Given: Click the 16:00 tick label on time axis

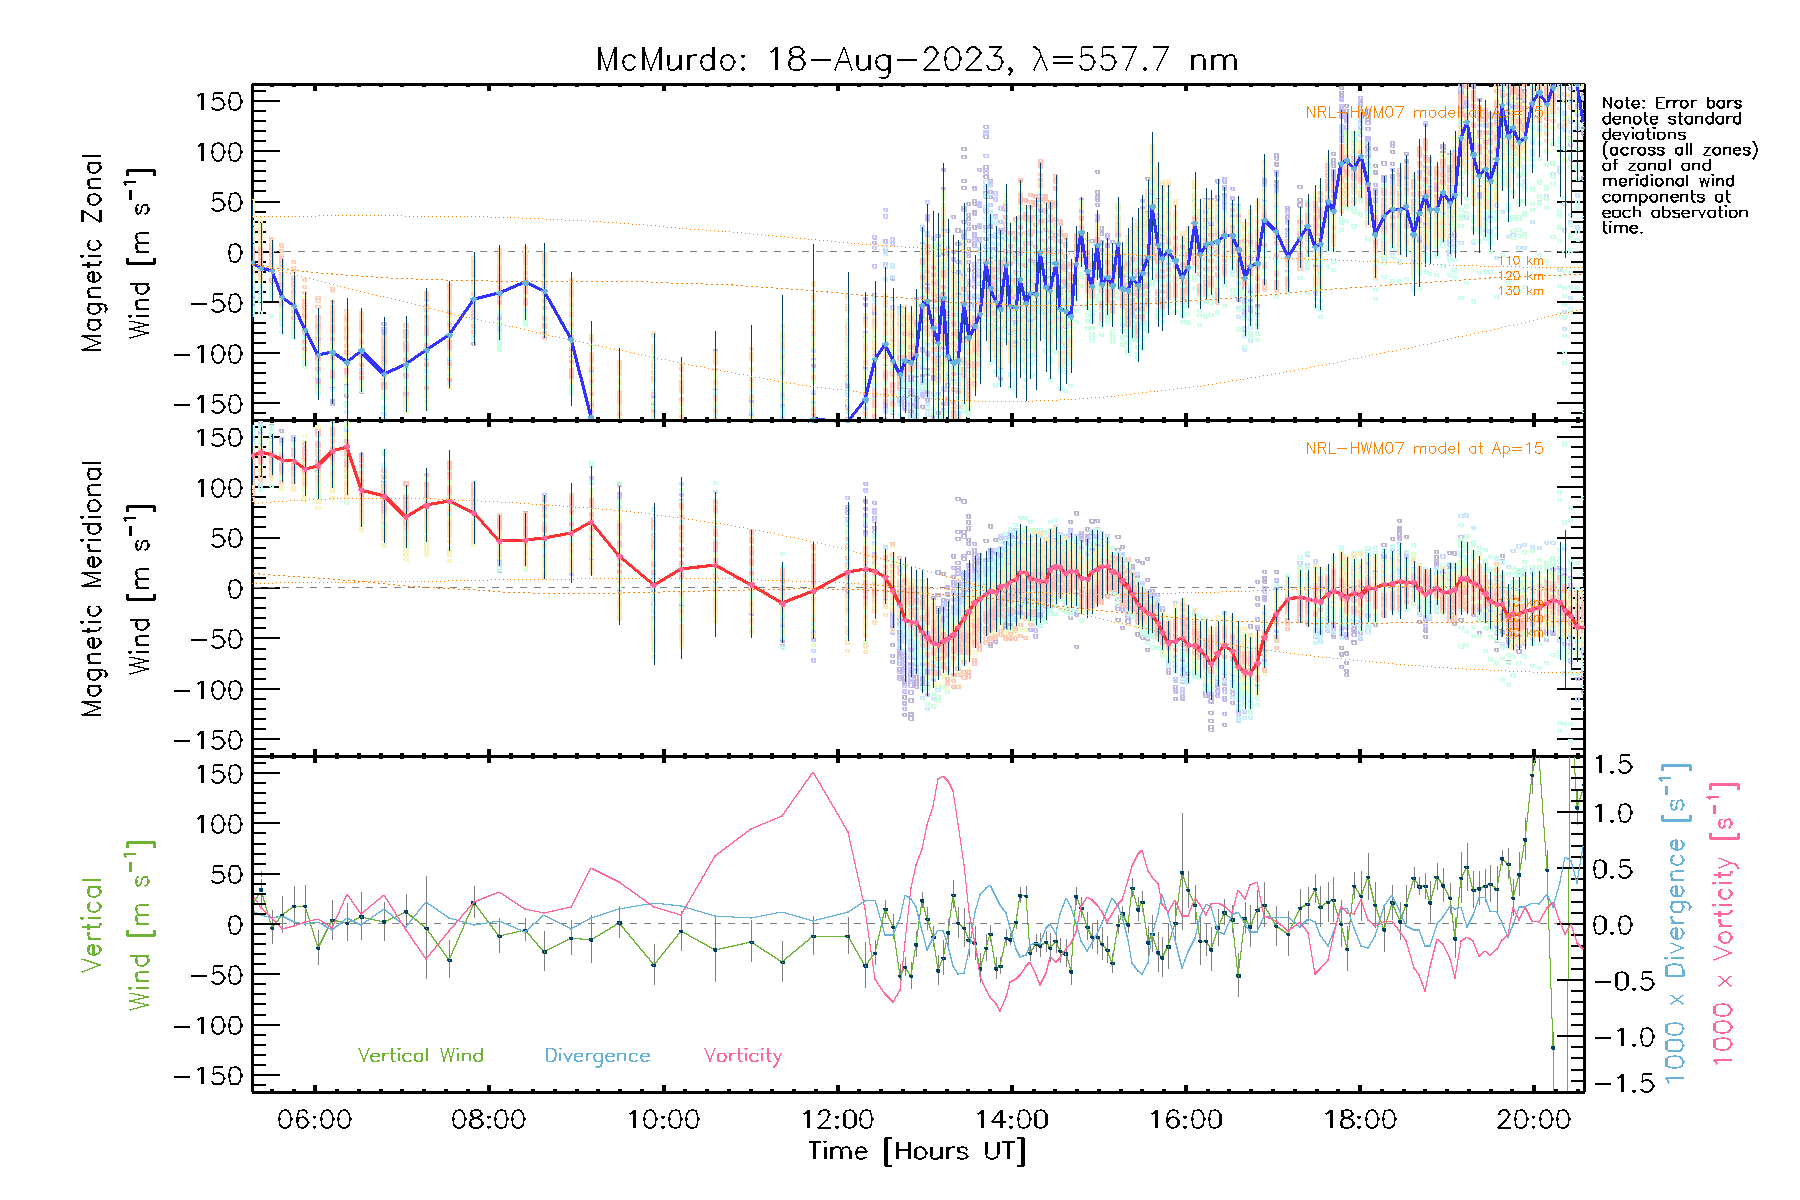Looking at the screenshot, I should 1185,1120.
